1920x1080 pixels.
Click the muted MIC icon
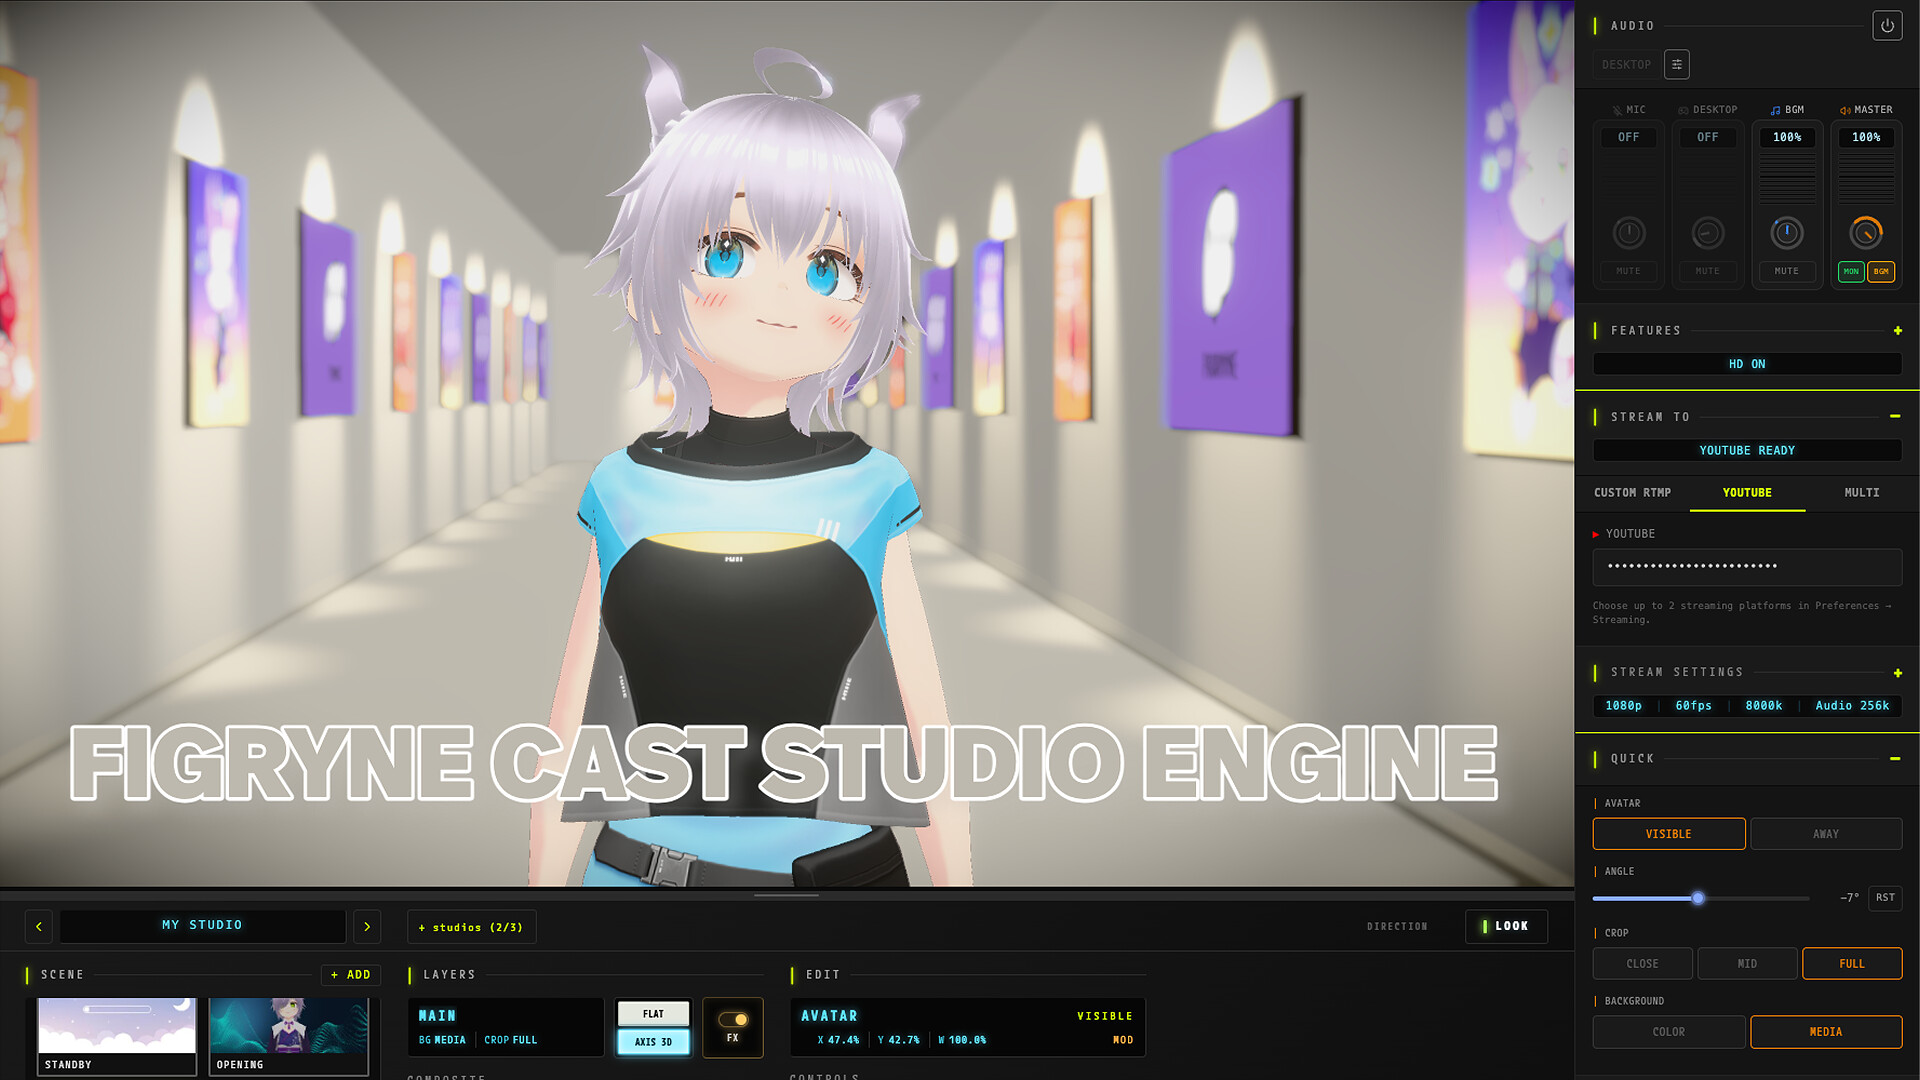pos(1617,110)
